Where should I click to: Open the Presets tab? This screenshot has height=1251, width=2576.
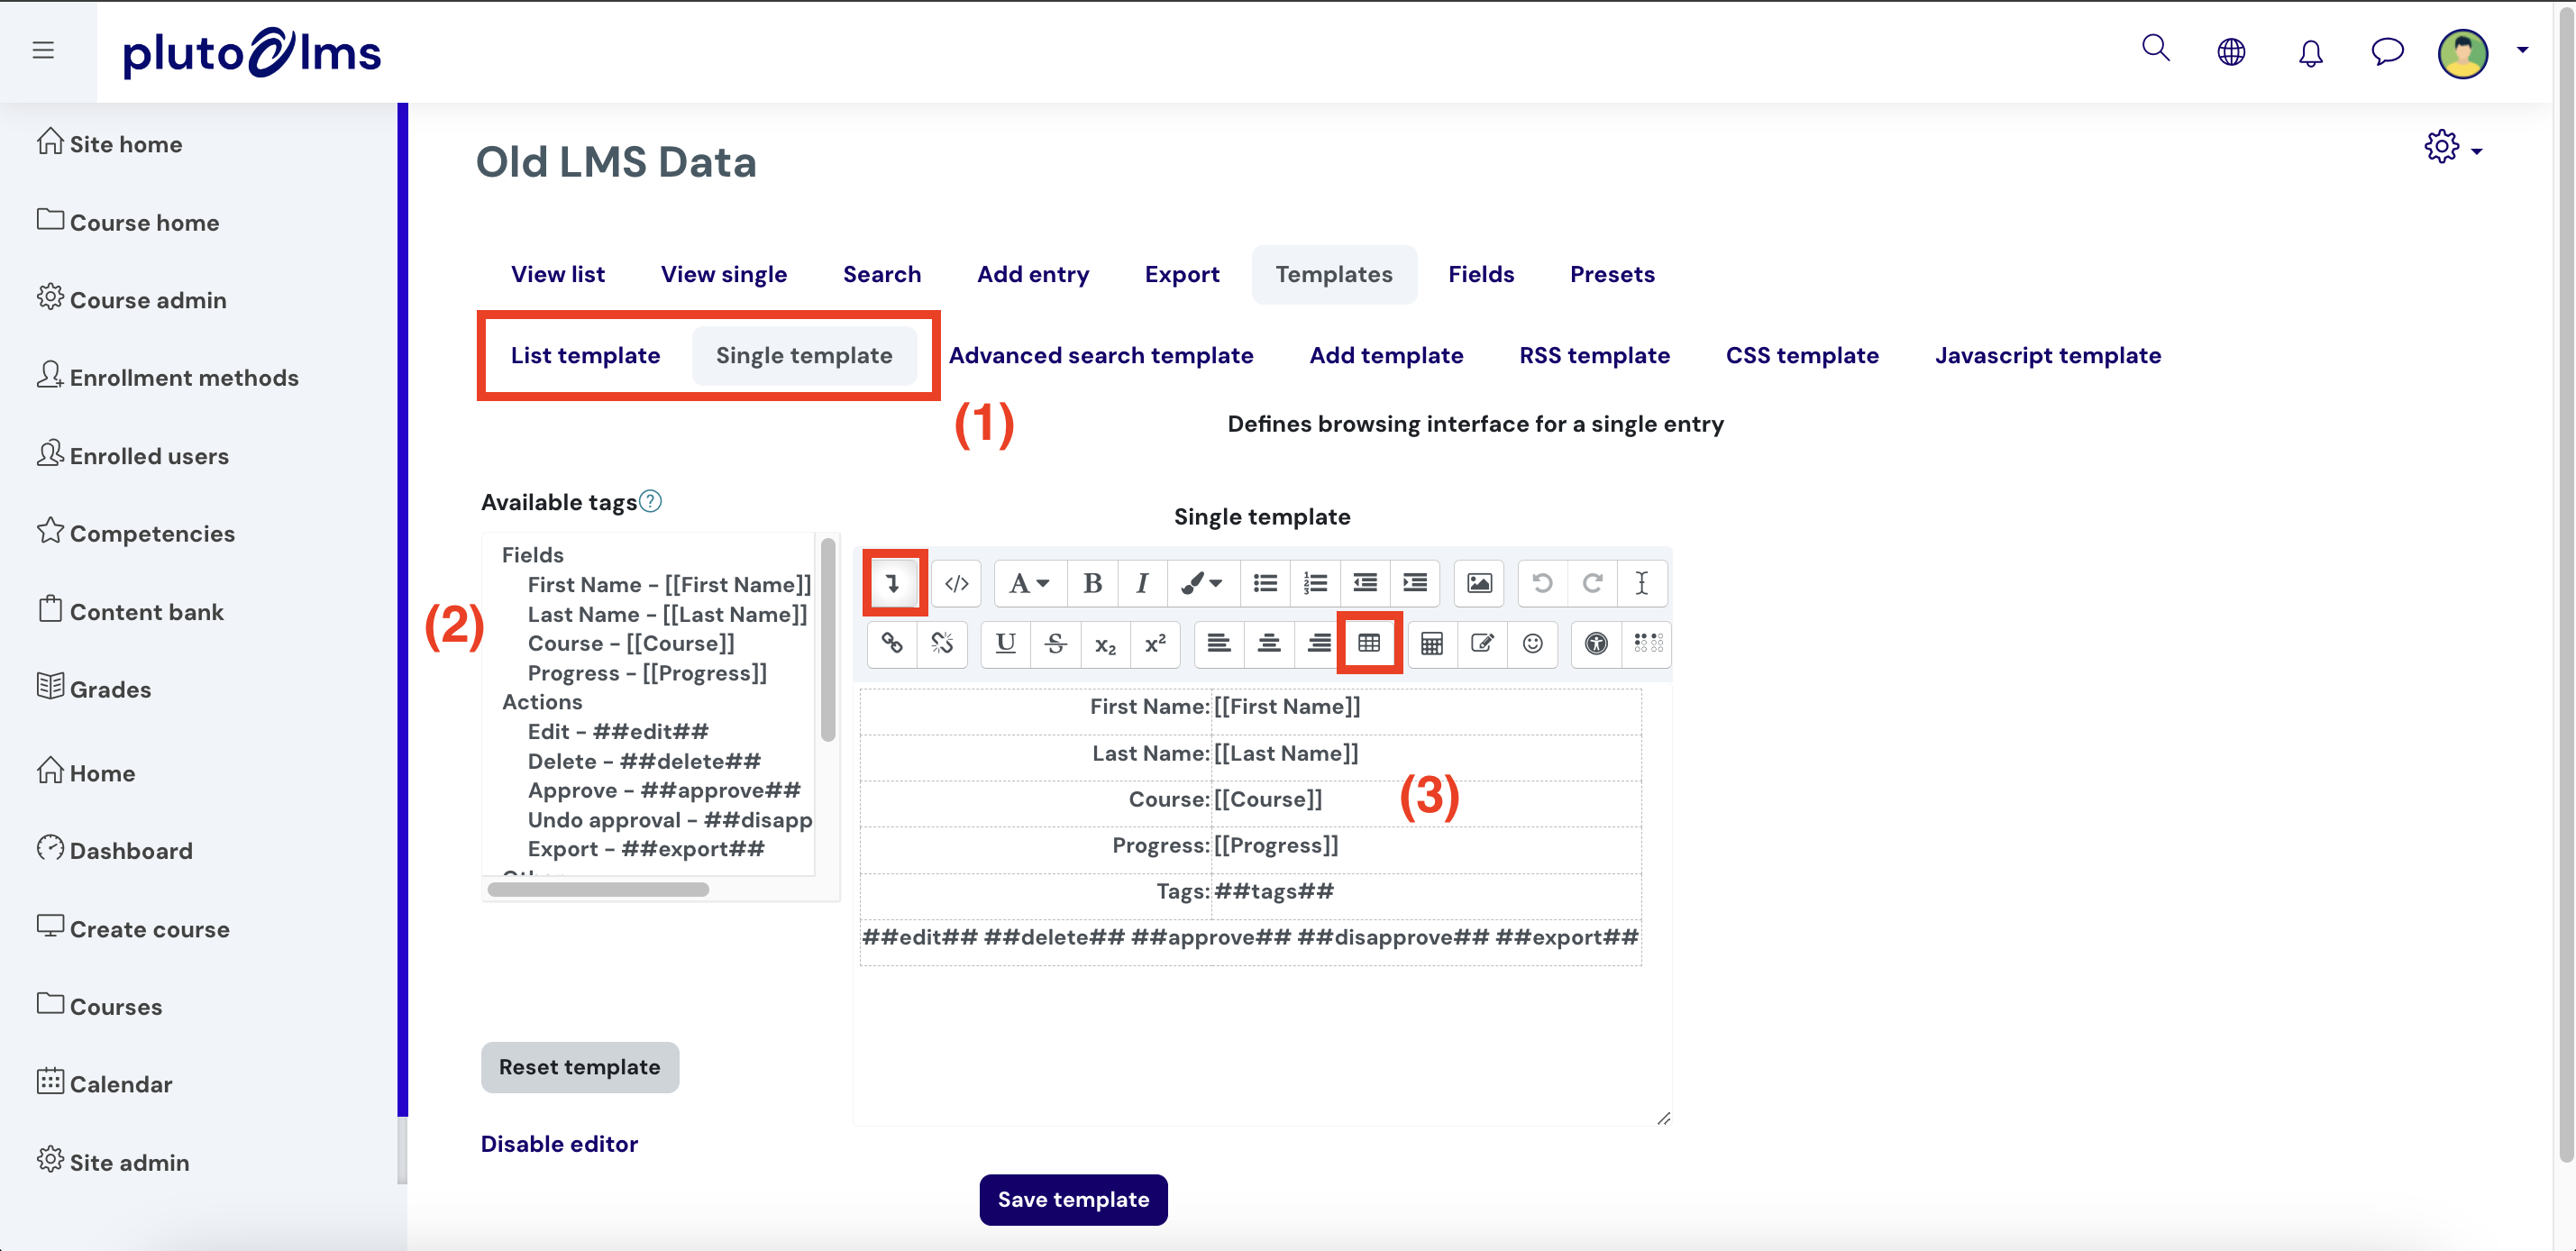1611,274
